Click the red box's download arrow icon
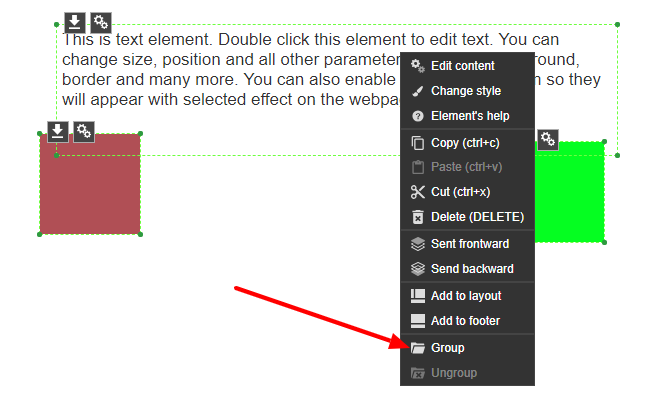665x395 pixels. [x=58, y=132]
